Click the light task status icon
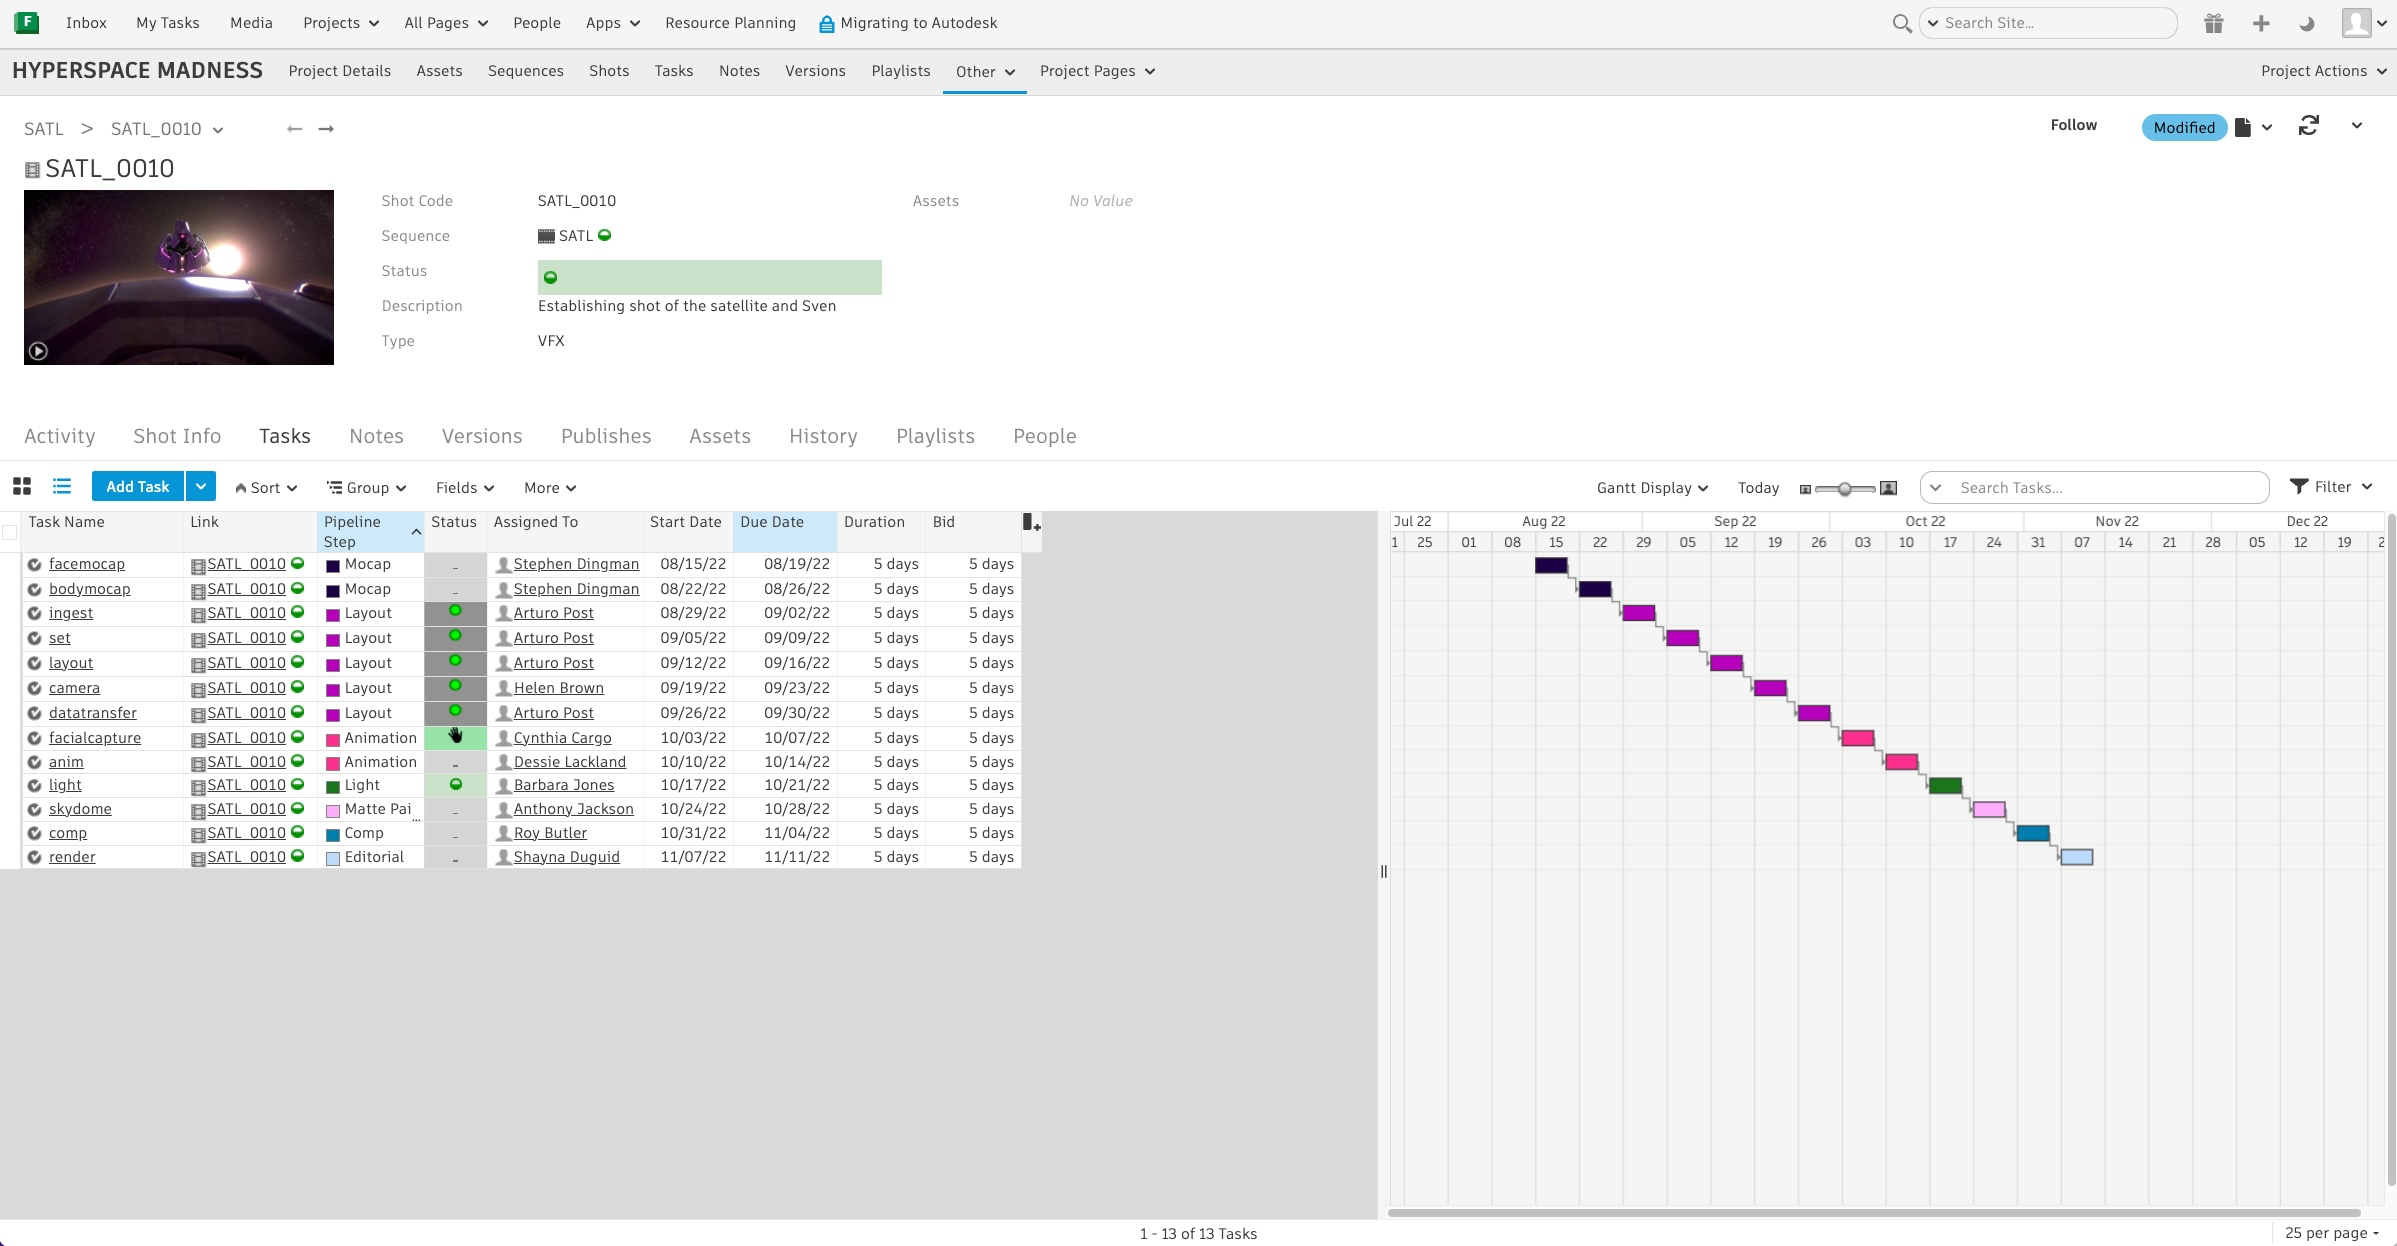Image resolution: width=2397 pixels, height=1246 pixels. point(456,785)
